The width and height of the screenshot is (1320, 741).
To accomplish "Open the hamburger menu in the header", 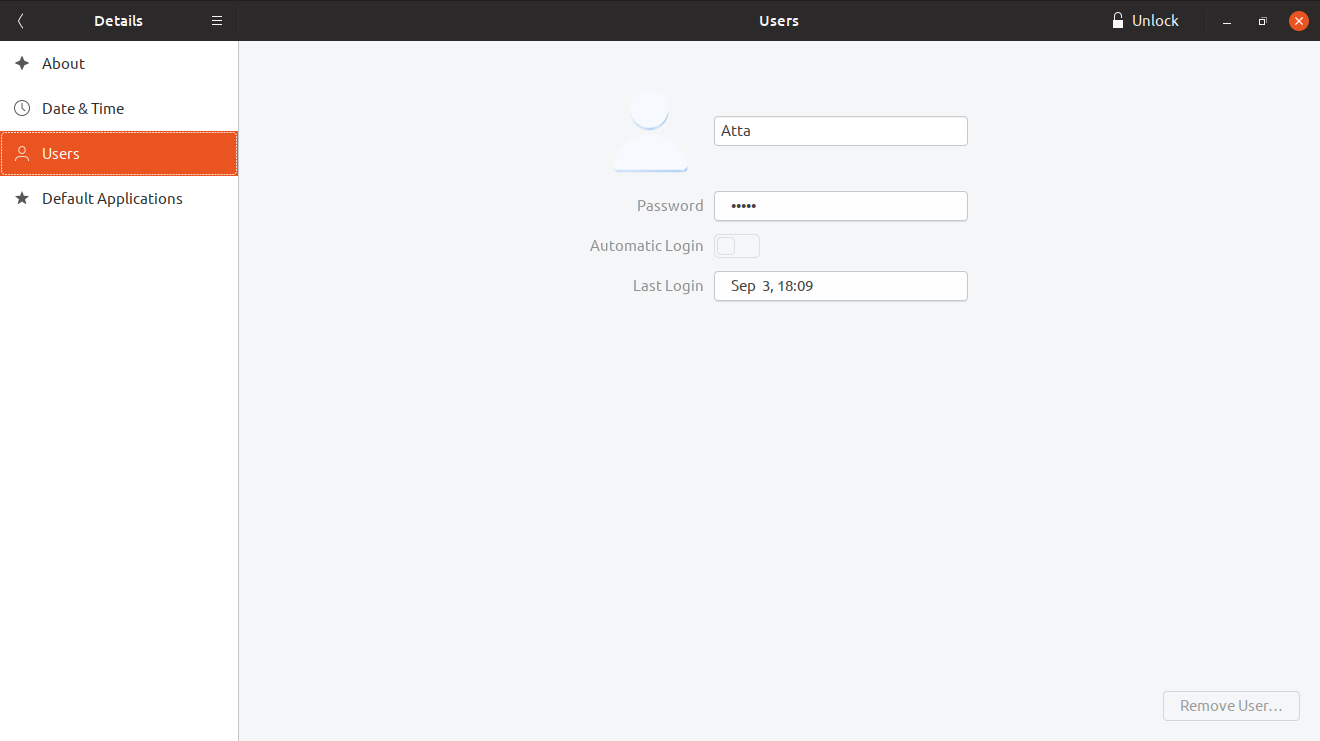I will pos(216,20).
